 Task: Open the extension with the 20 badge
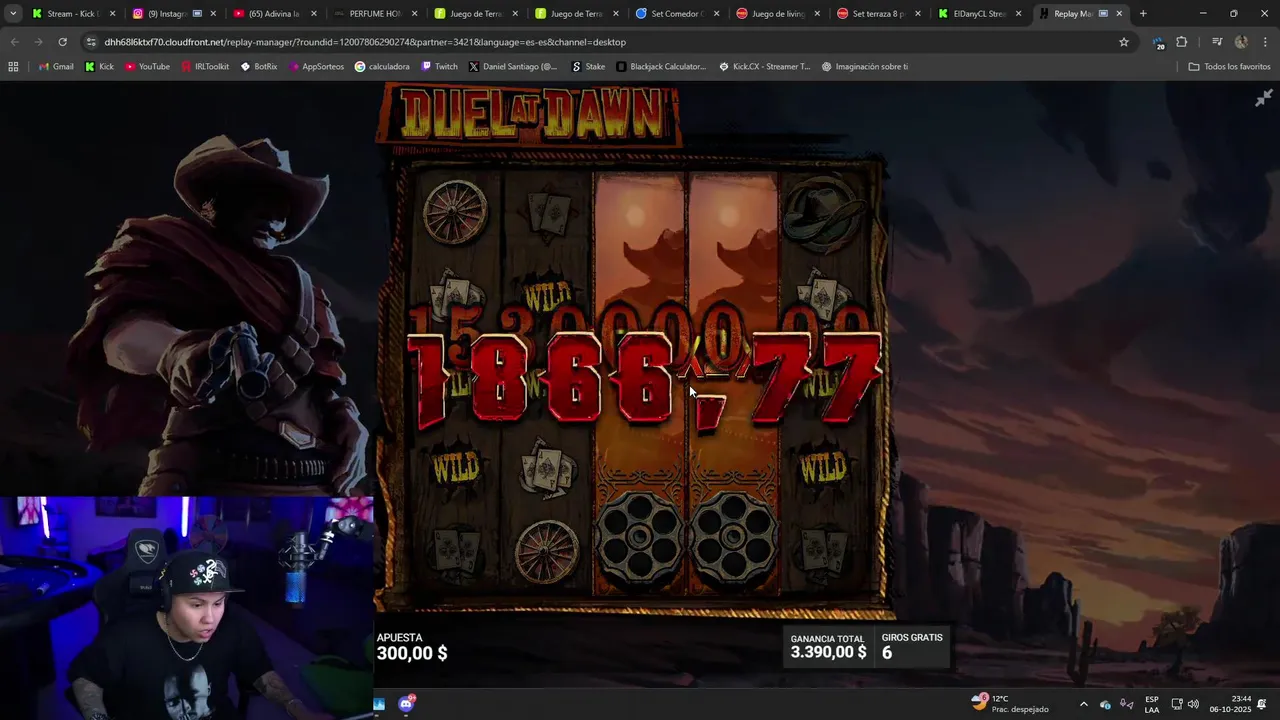click(x=1158, y=42)
